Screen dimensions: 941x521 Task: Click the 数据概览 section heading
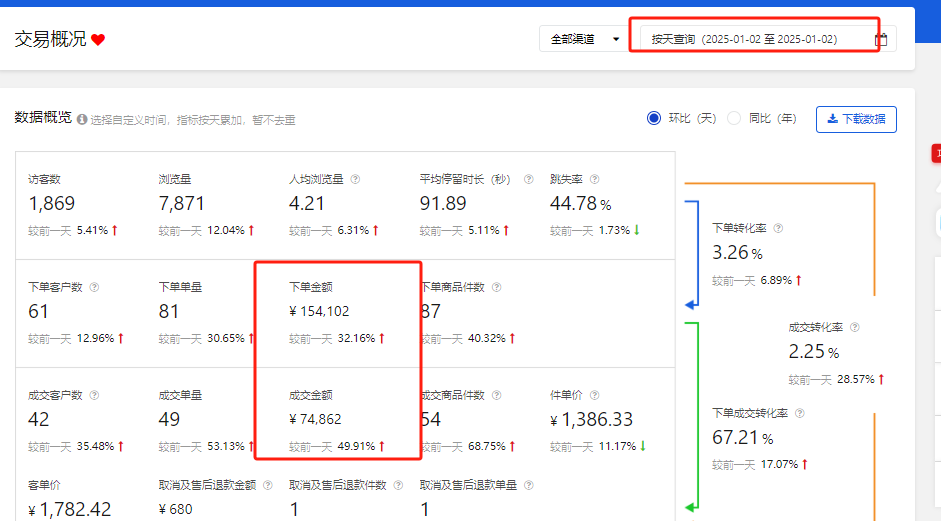tap(43, 118)
